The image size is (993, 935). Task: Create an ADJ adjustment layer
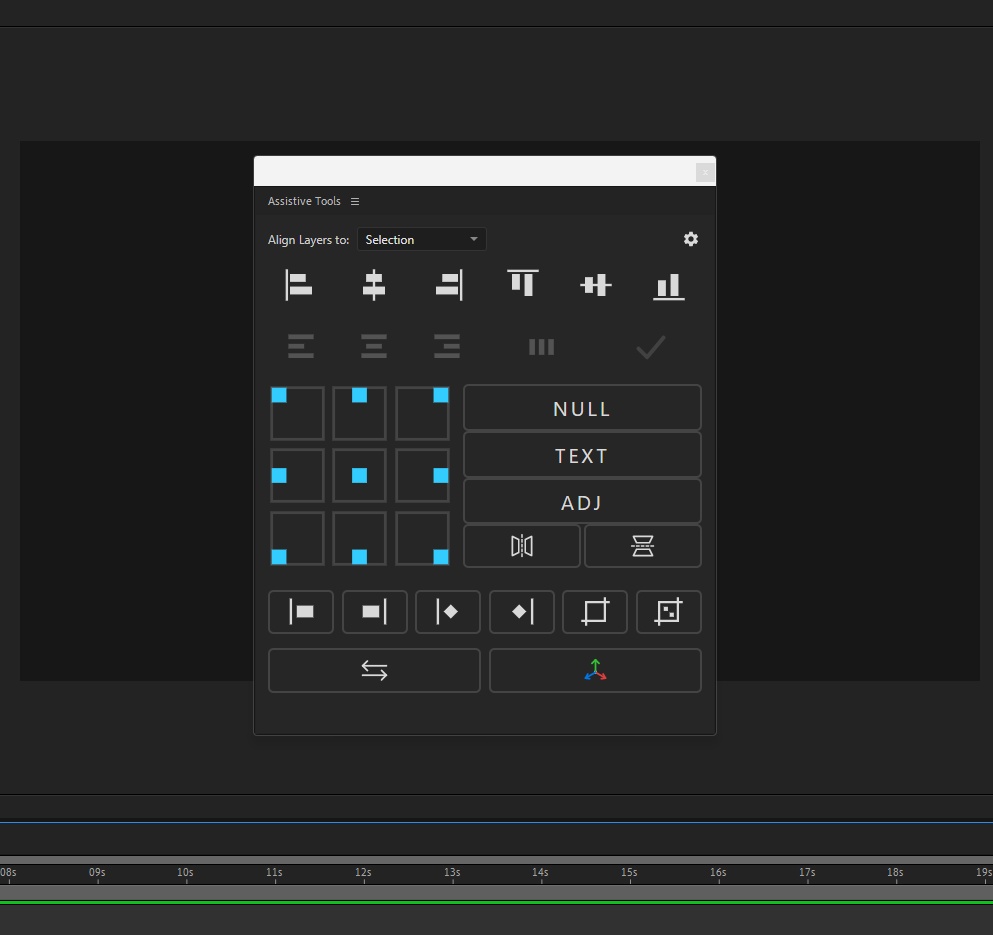(582, 502)
